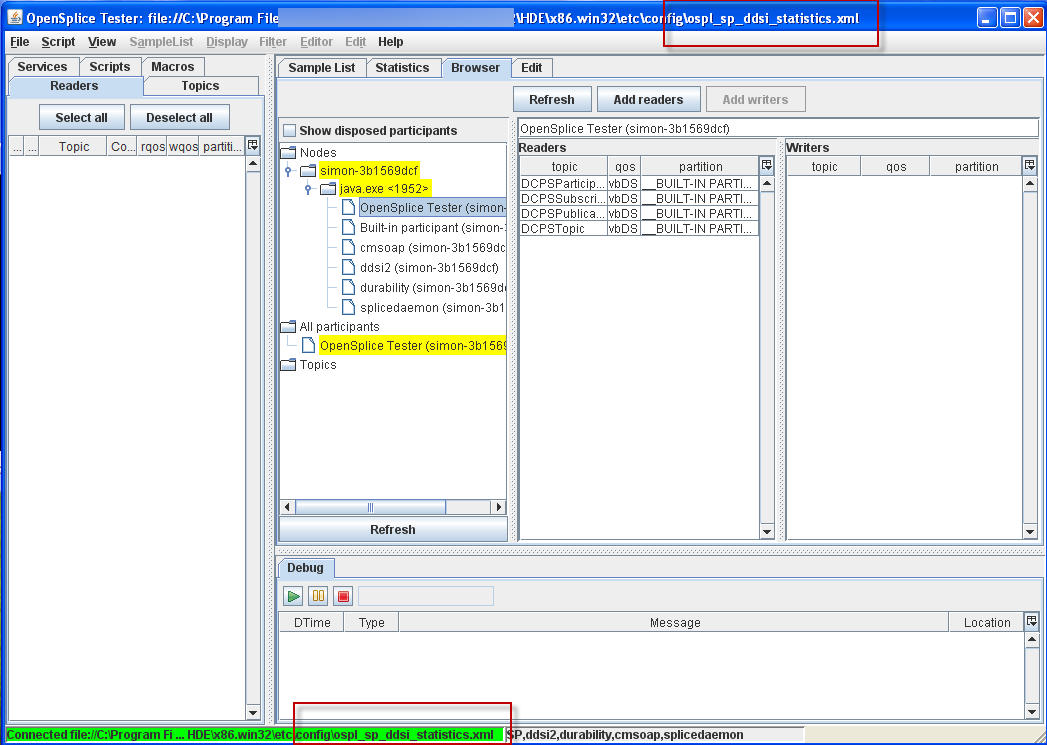Collapse java.exe <1952> tree handle
Viewport: 1047px width, 745px height.
(x=308, y=190)
